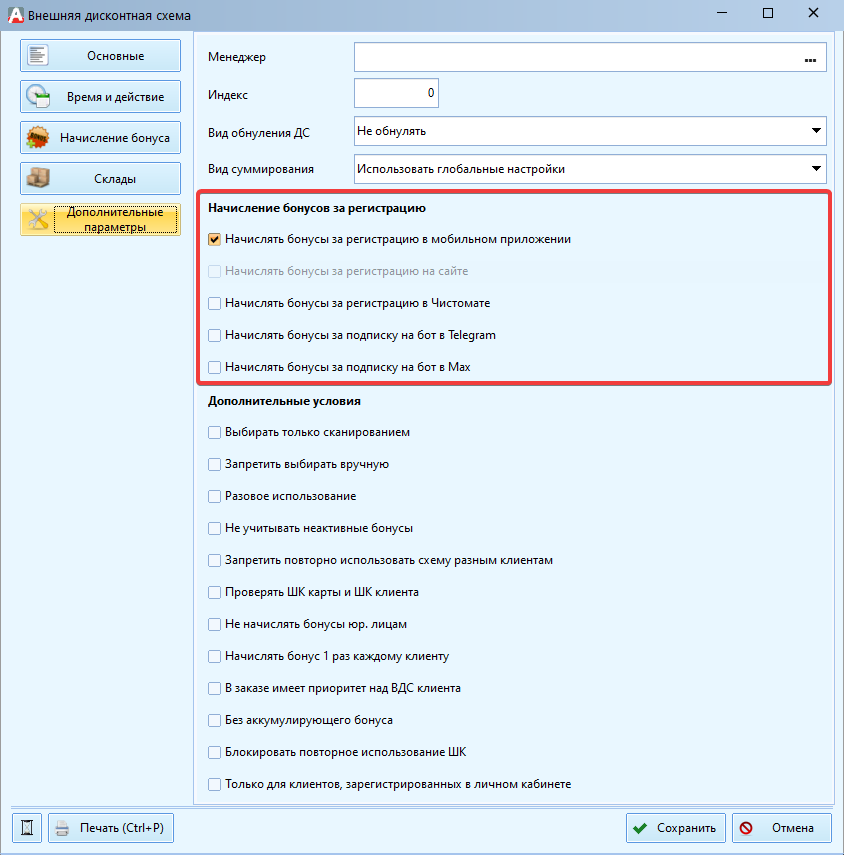Focus the Индекс number field
The image size is (844, 855).
coord(396,93)
